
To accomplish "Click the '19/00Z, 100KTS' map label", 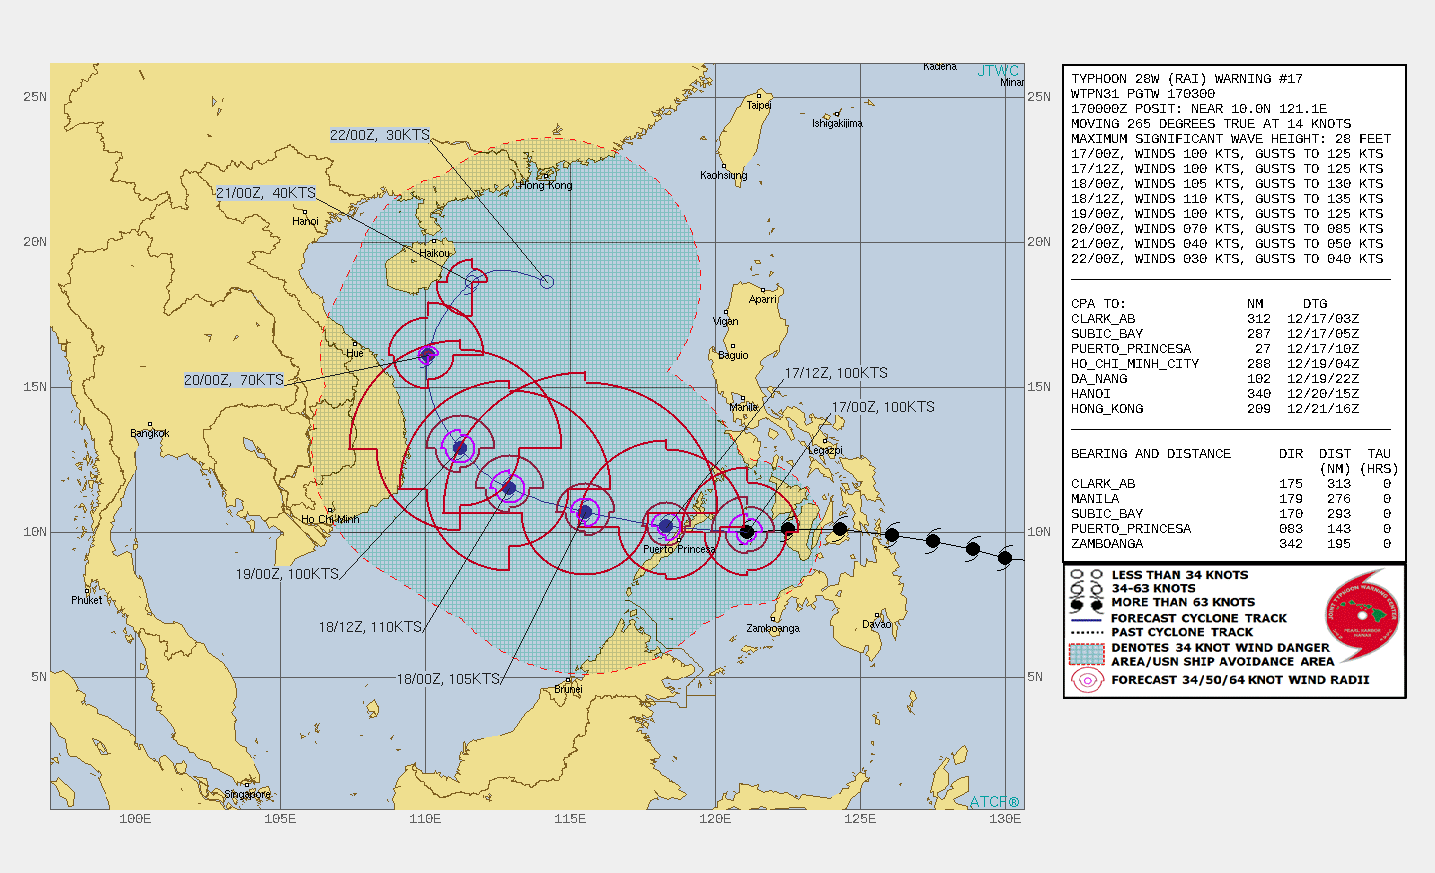I will (x=287, y=574).
